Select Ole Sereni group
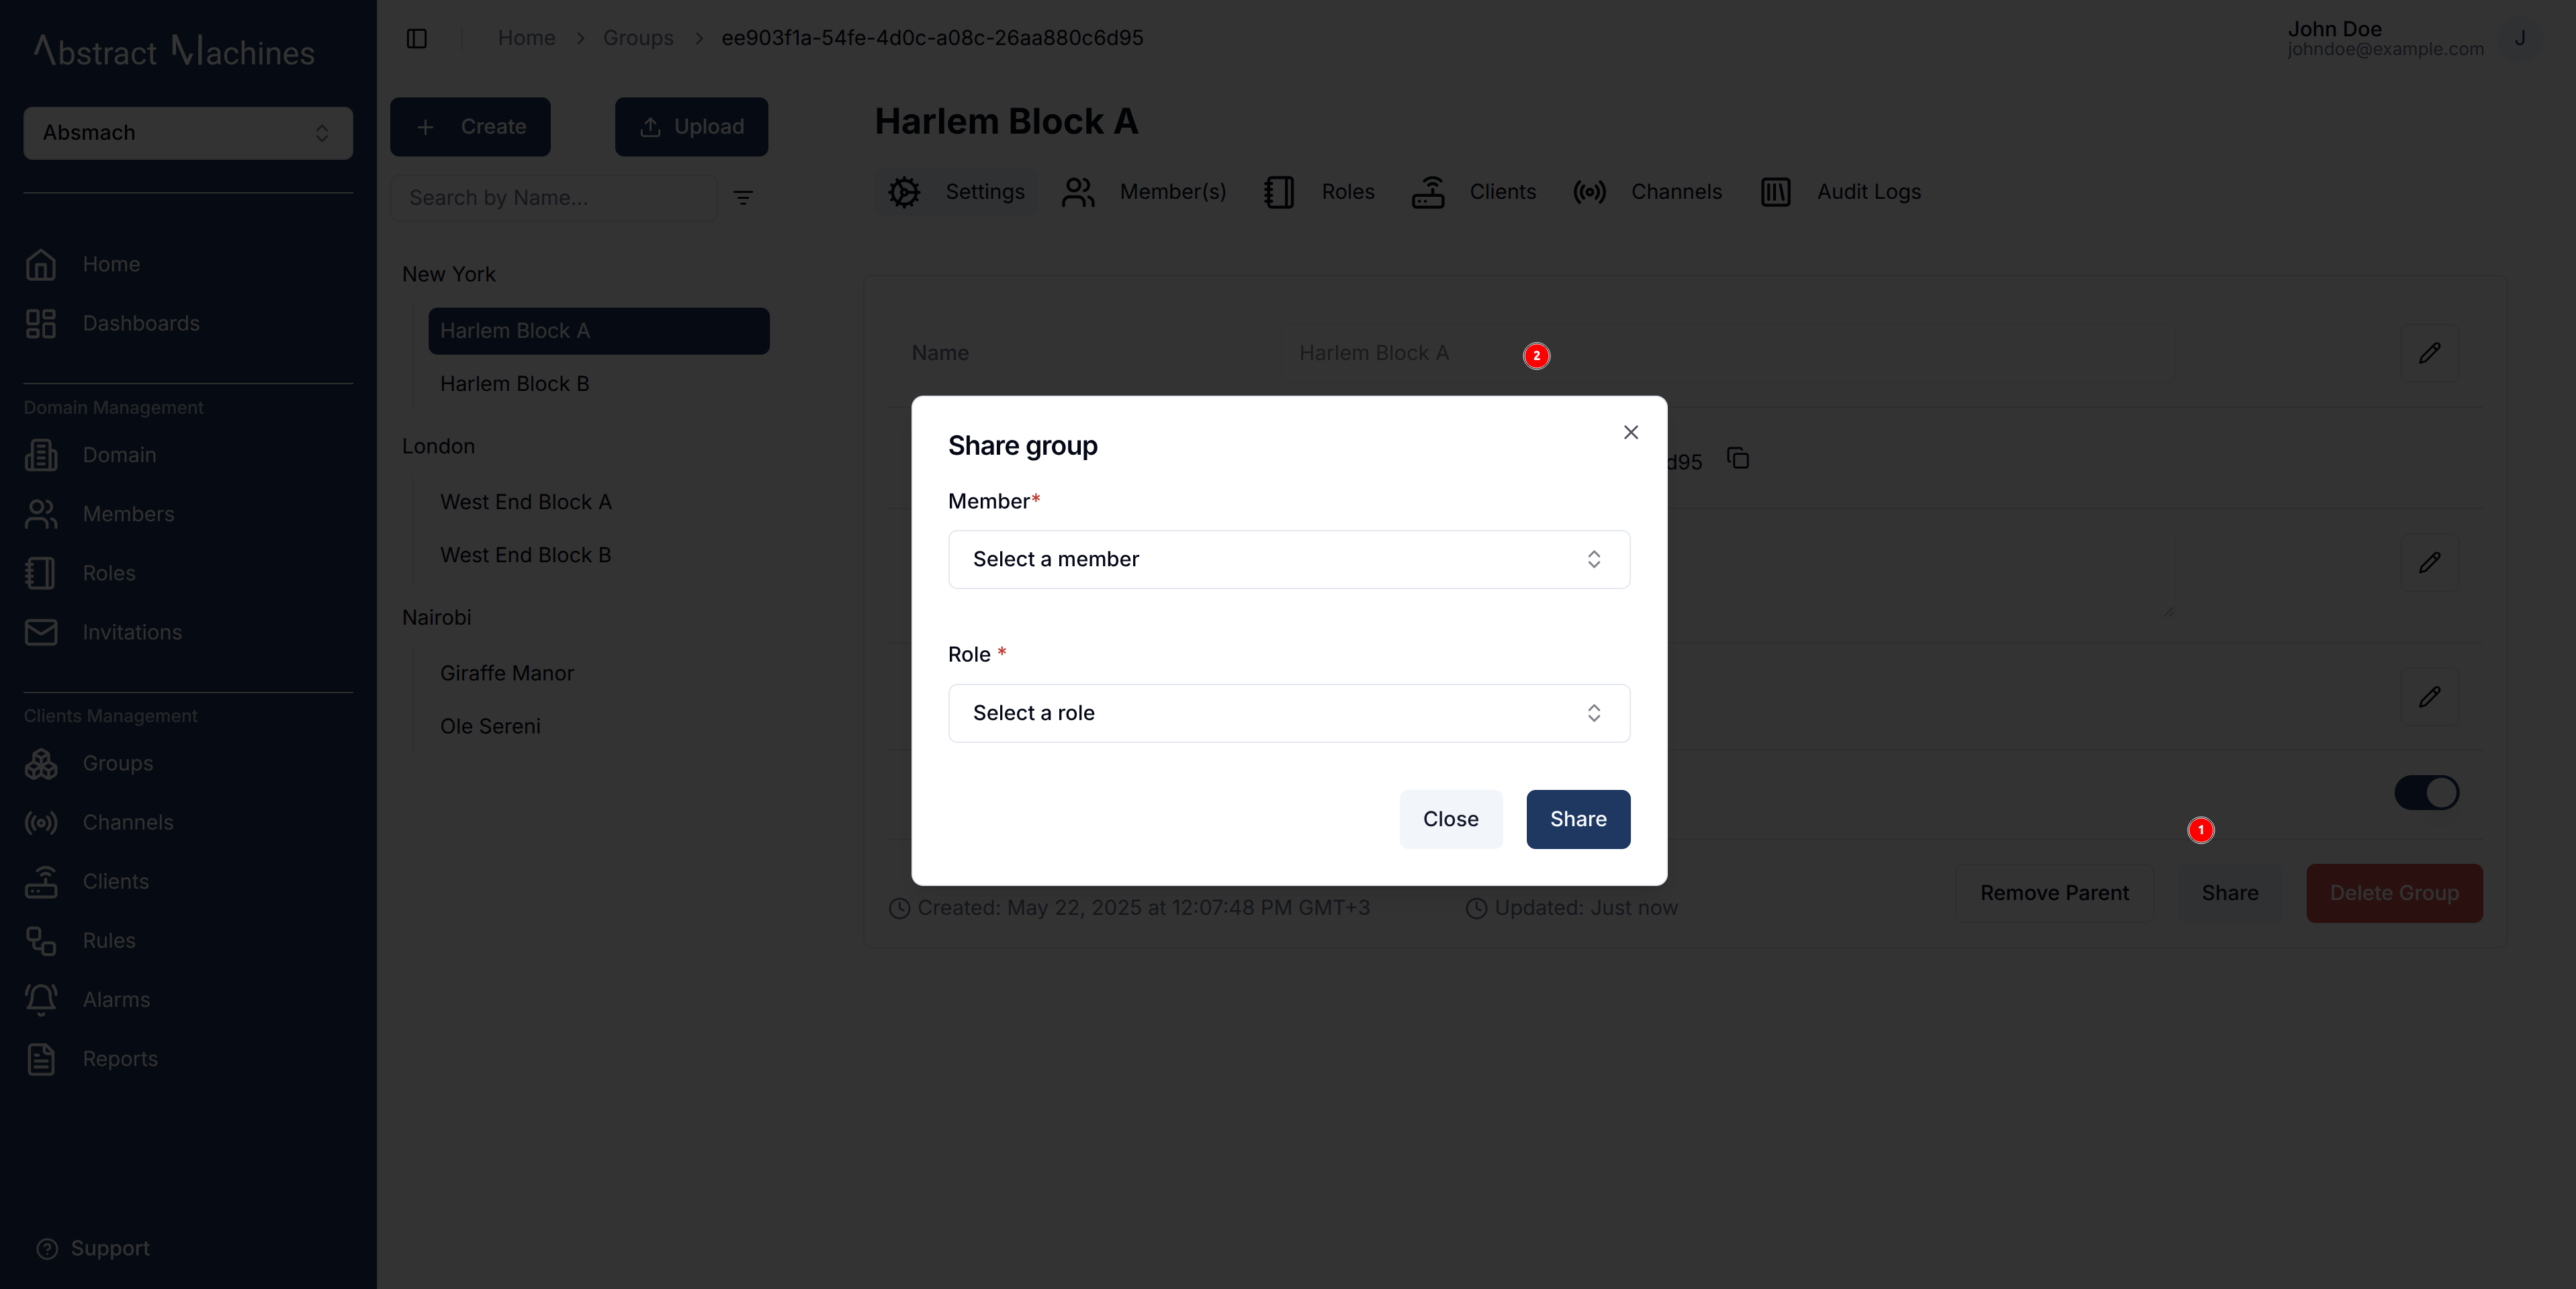This screenshot has width=2576, height=1289. point(490,726)
